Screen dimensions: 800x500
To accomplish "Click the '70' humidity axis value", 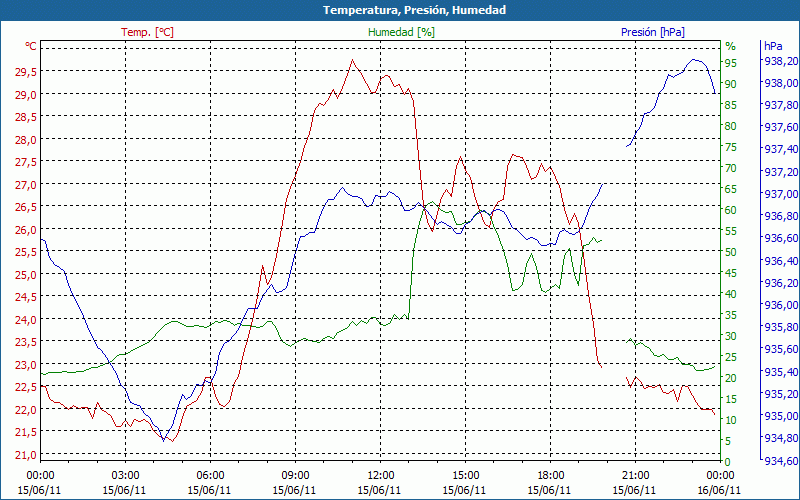I will point(731,168).
